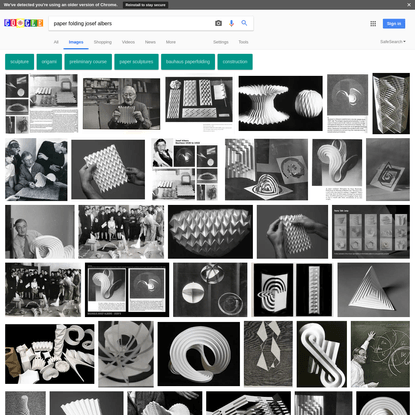The width and height of the screenshot is (415, 415).
Task: Select the News tab
Action: [x=150, y=42]
